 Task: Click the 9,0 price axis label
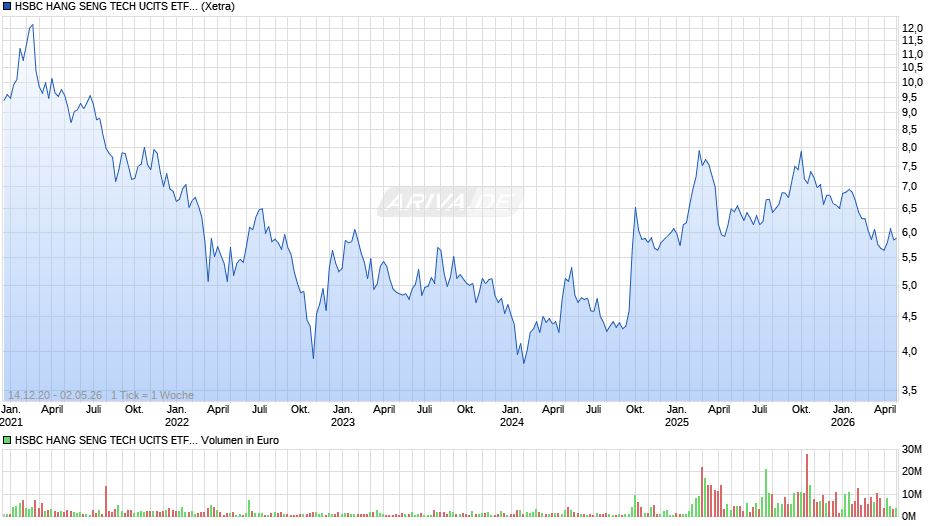[909, 113]
